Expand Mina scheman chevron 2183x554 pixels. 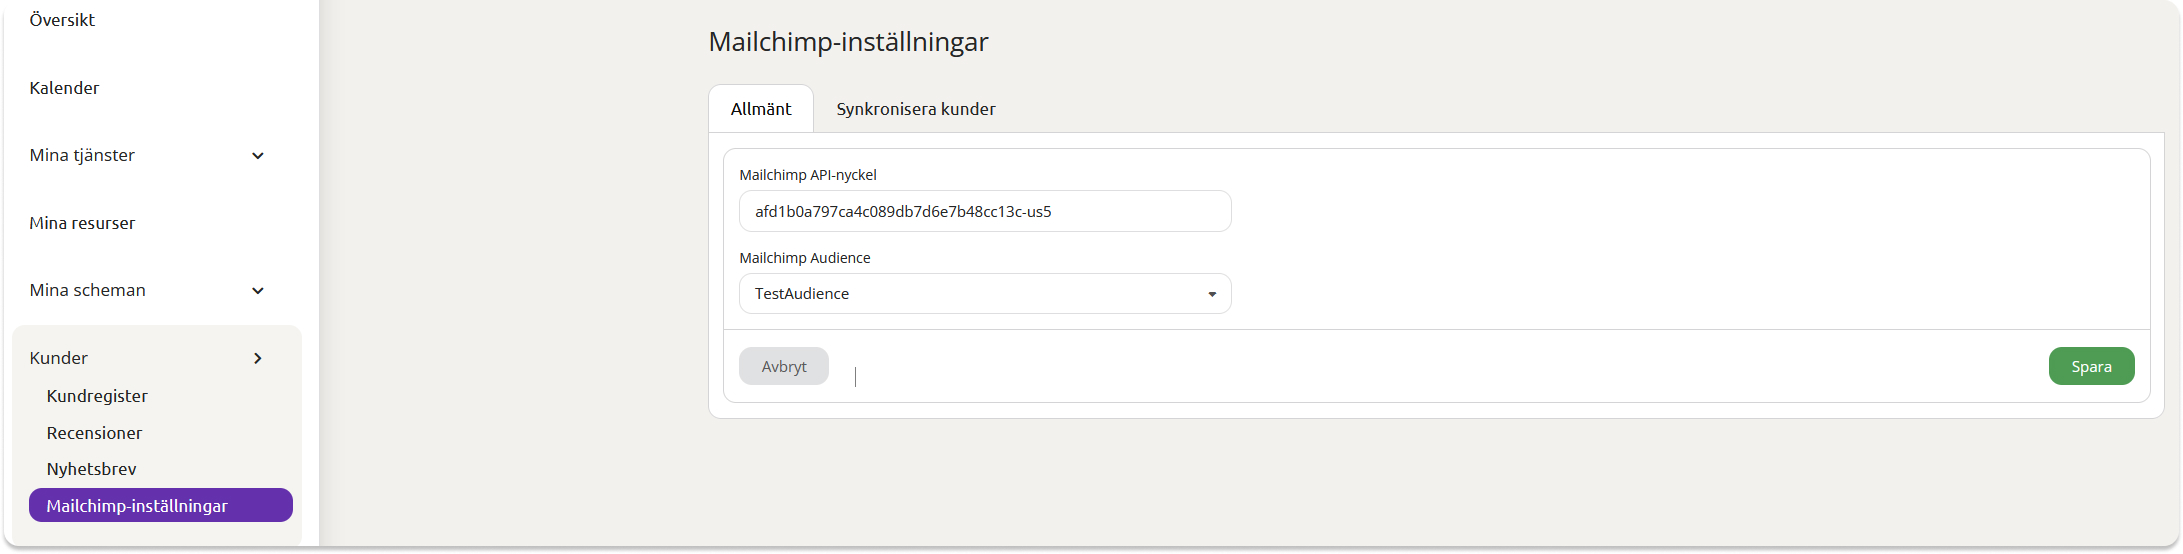[258, 291]
